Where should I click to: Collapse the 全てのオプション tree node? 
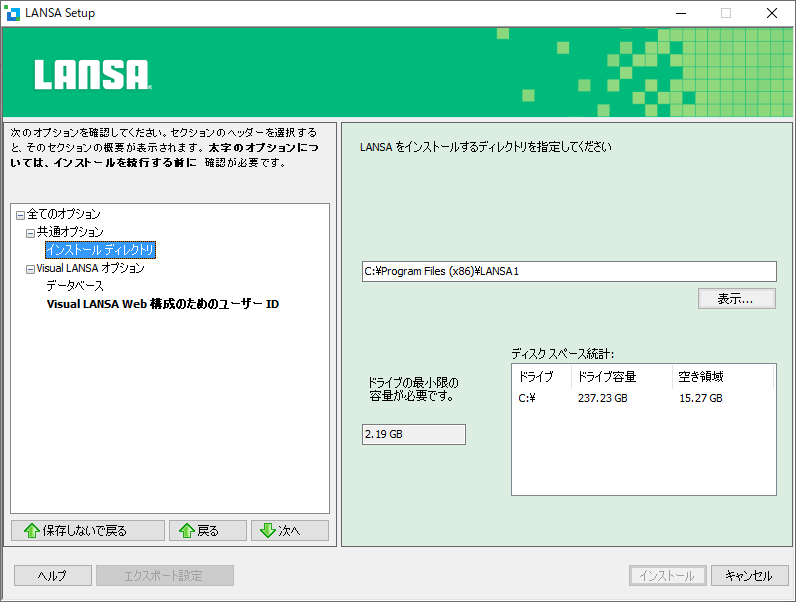[x=20, y=215]
